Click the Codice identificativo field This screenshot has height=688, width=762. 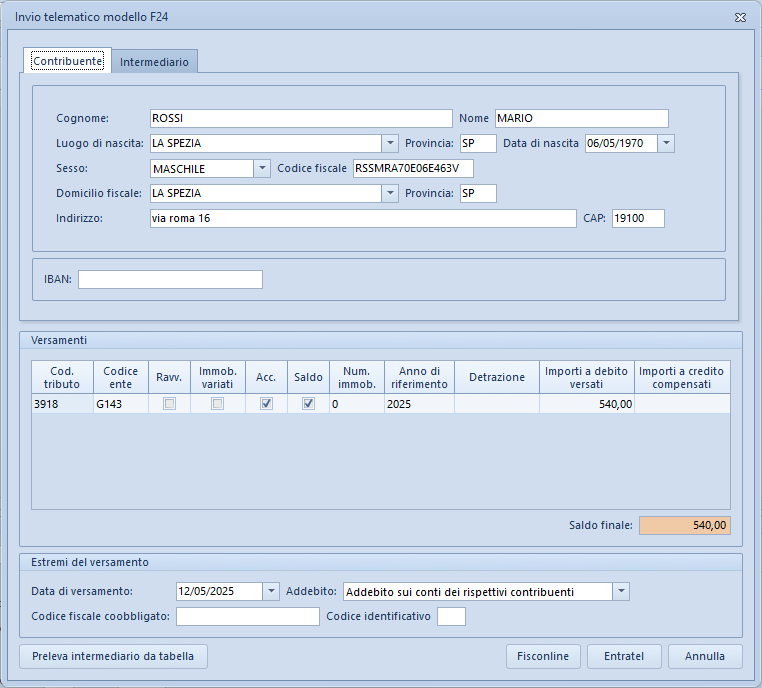click(x=451, y=617)
